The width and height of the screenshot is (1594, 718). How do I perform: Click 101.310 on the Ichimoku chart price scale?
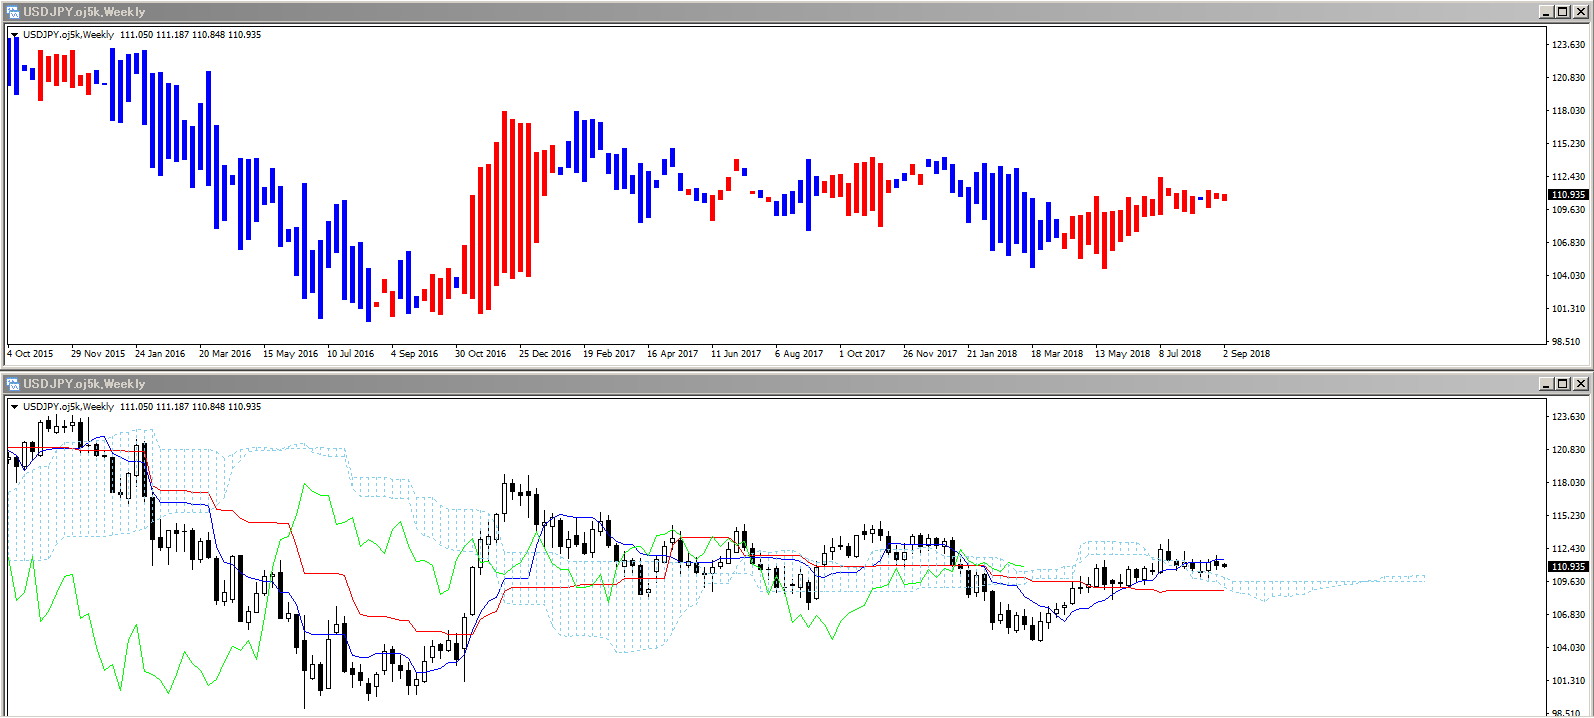pyautogui.click(x=1568, y=681)
